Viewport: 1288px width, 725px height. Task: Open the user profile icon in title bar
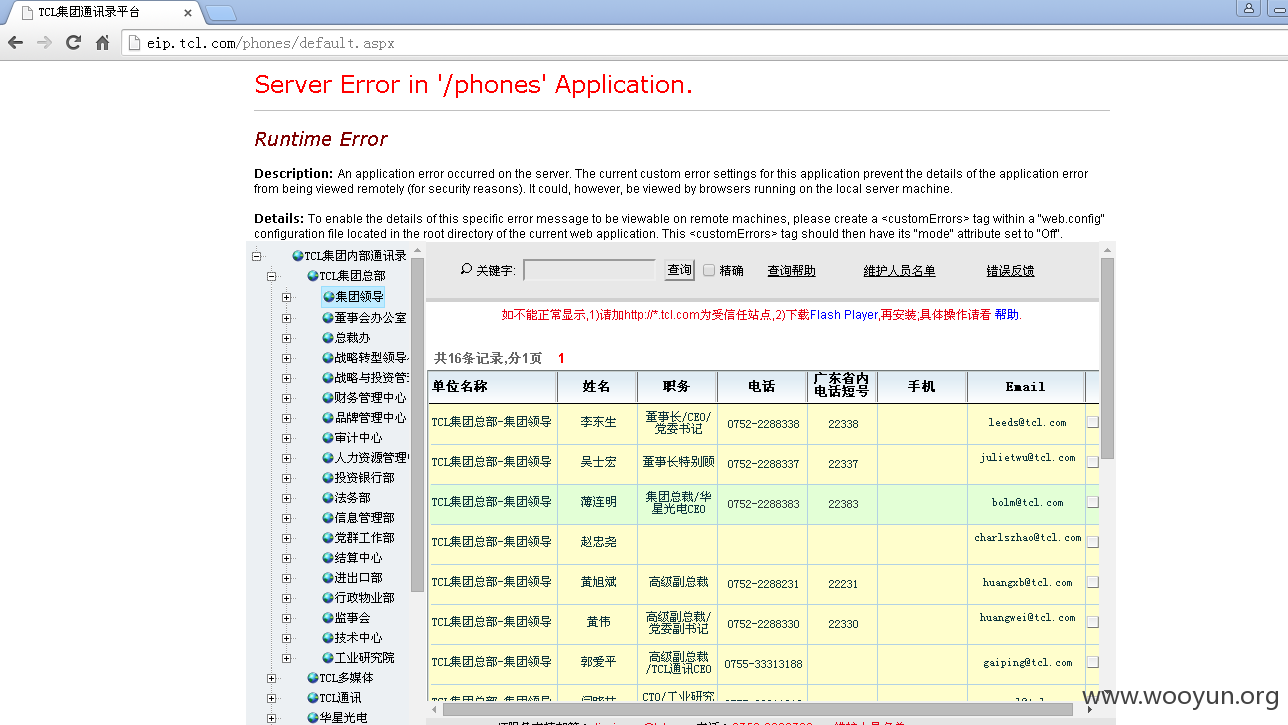tap(1248, 8)
